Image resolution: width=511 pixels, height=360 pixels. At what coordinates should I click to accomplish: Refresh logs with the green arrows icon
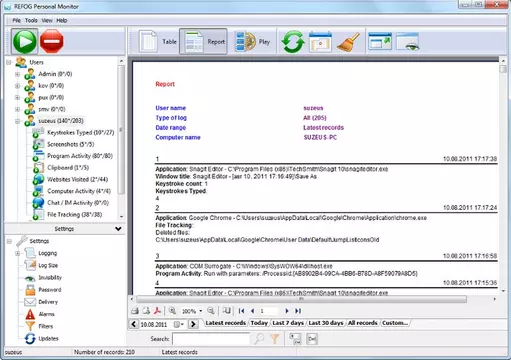[x=293, y=42]
